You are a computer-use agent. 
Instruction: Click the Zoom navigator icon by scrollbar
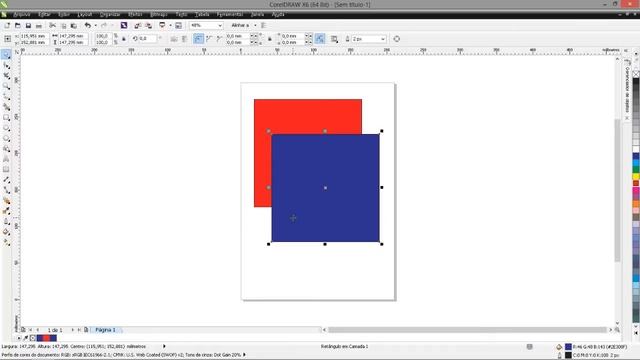click(617, 329)
